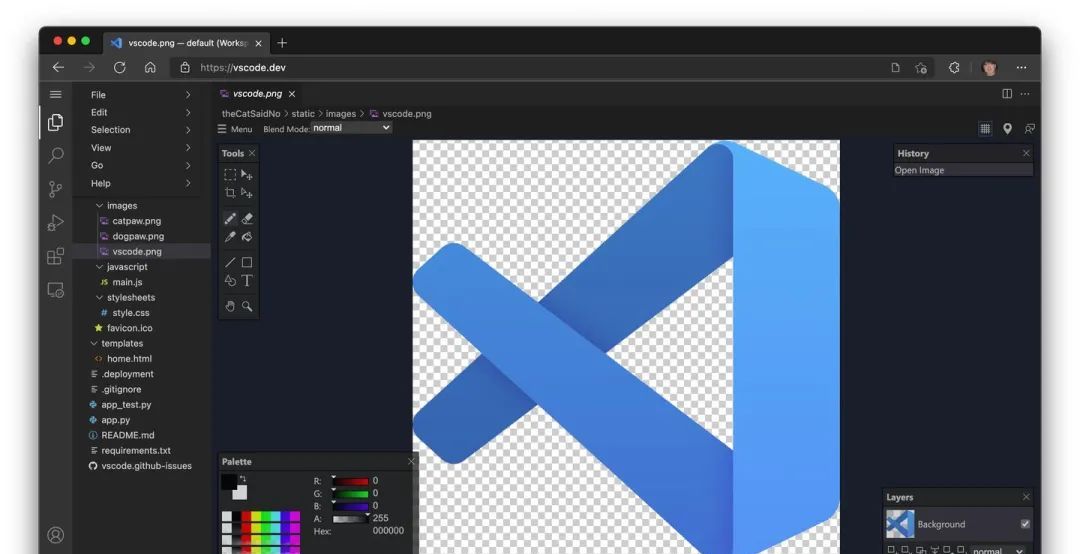This screenshot has width=1080, height=554.
Task: Select the eyedropper color picker tool
Action: click(x=230, y=237)
